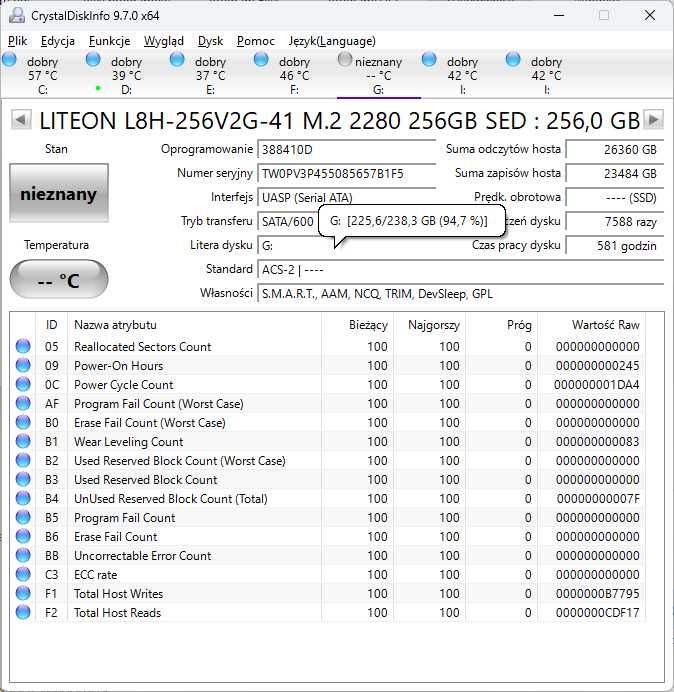Open the Edycja menu
Screen dimensions: 674x692
coord(58,41)
